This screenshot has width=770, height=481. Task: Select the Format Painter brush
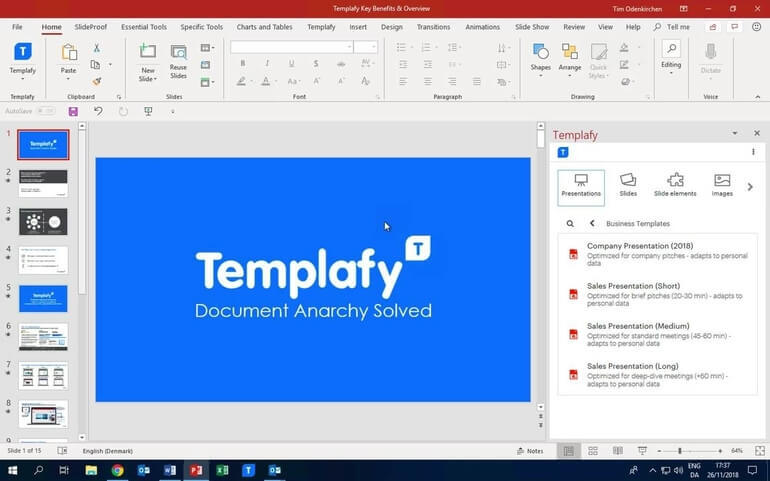click(x=97, y=81)
